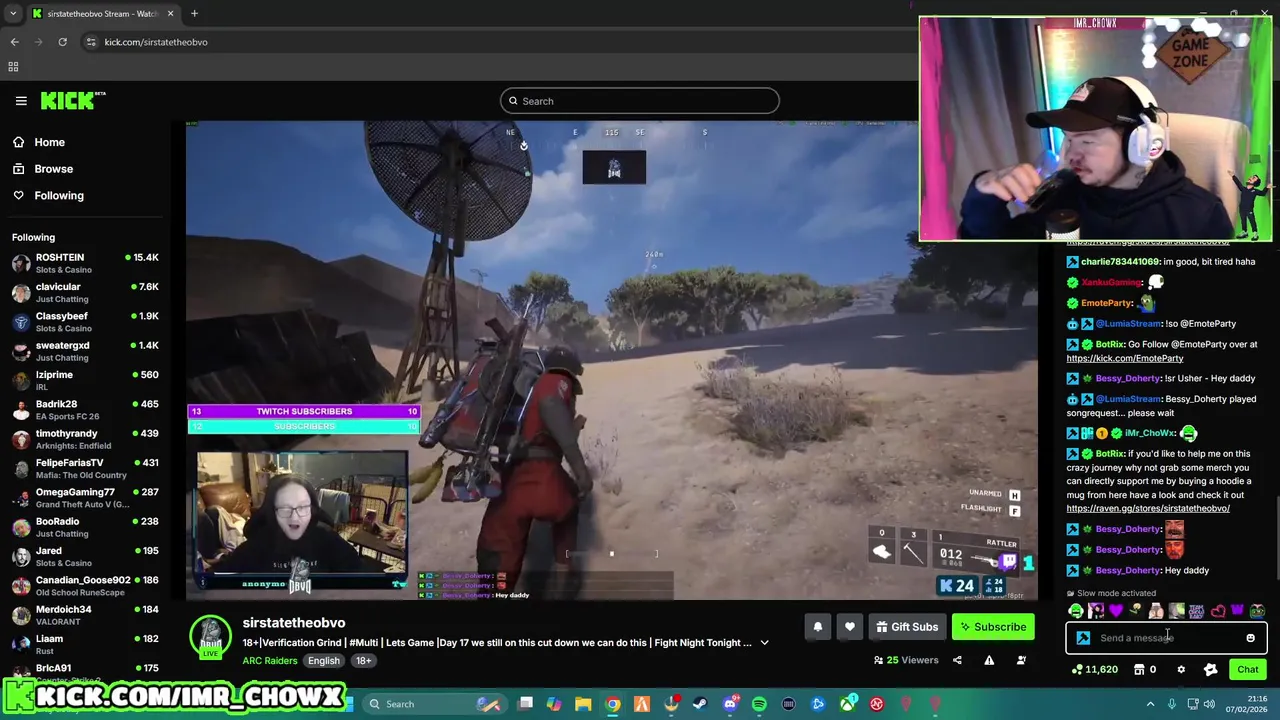Open Canadian_Goose902 channel in Following list

pyautogui.click(x=86, y=585)
